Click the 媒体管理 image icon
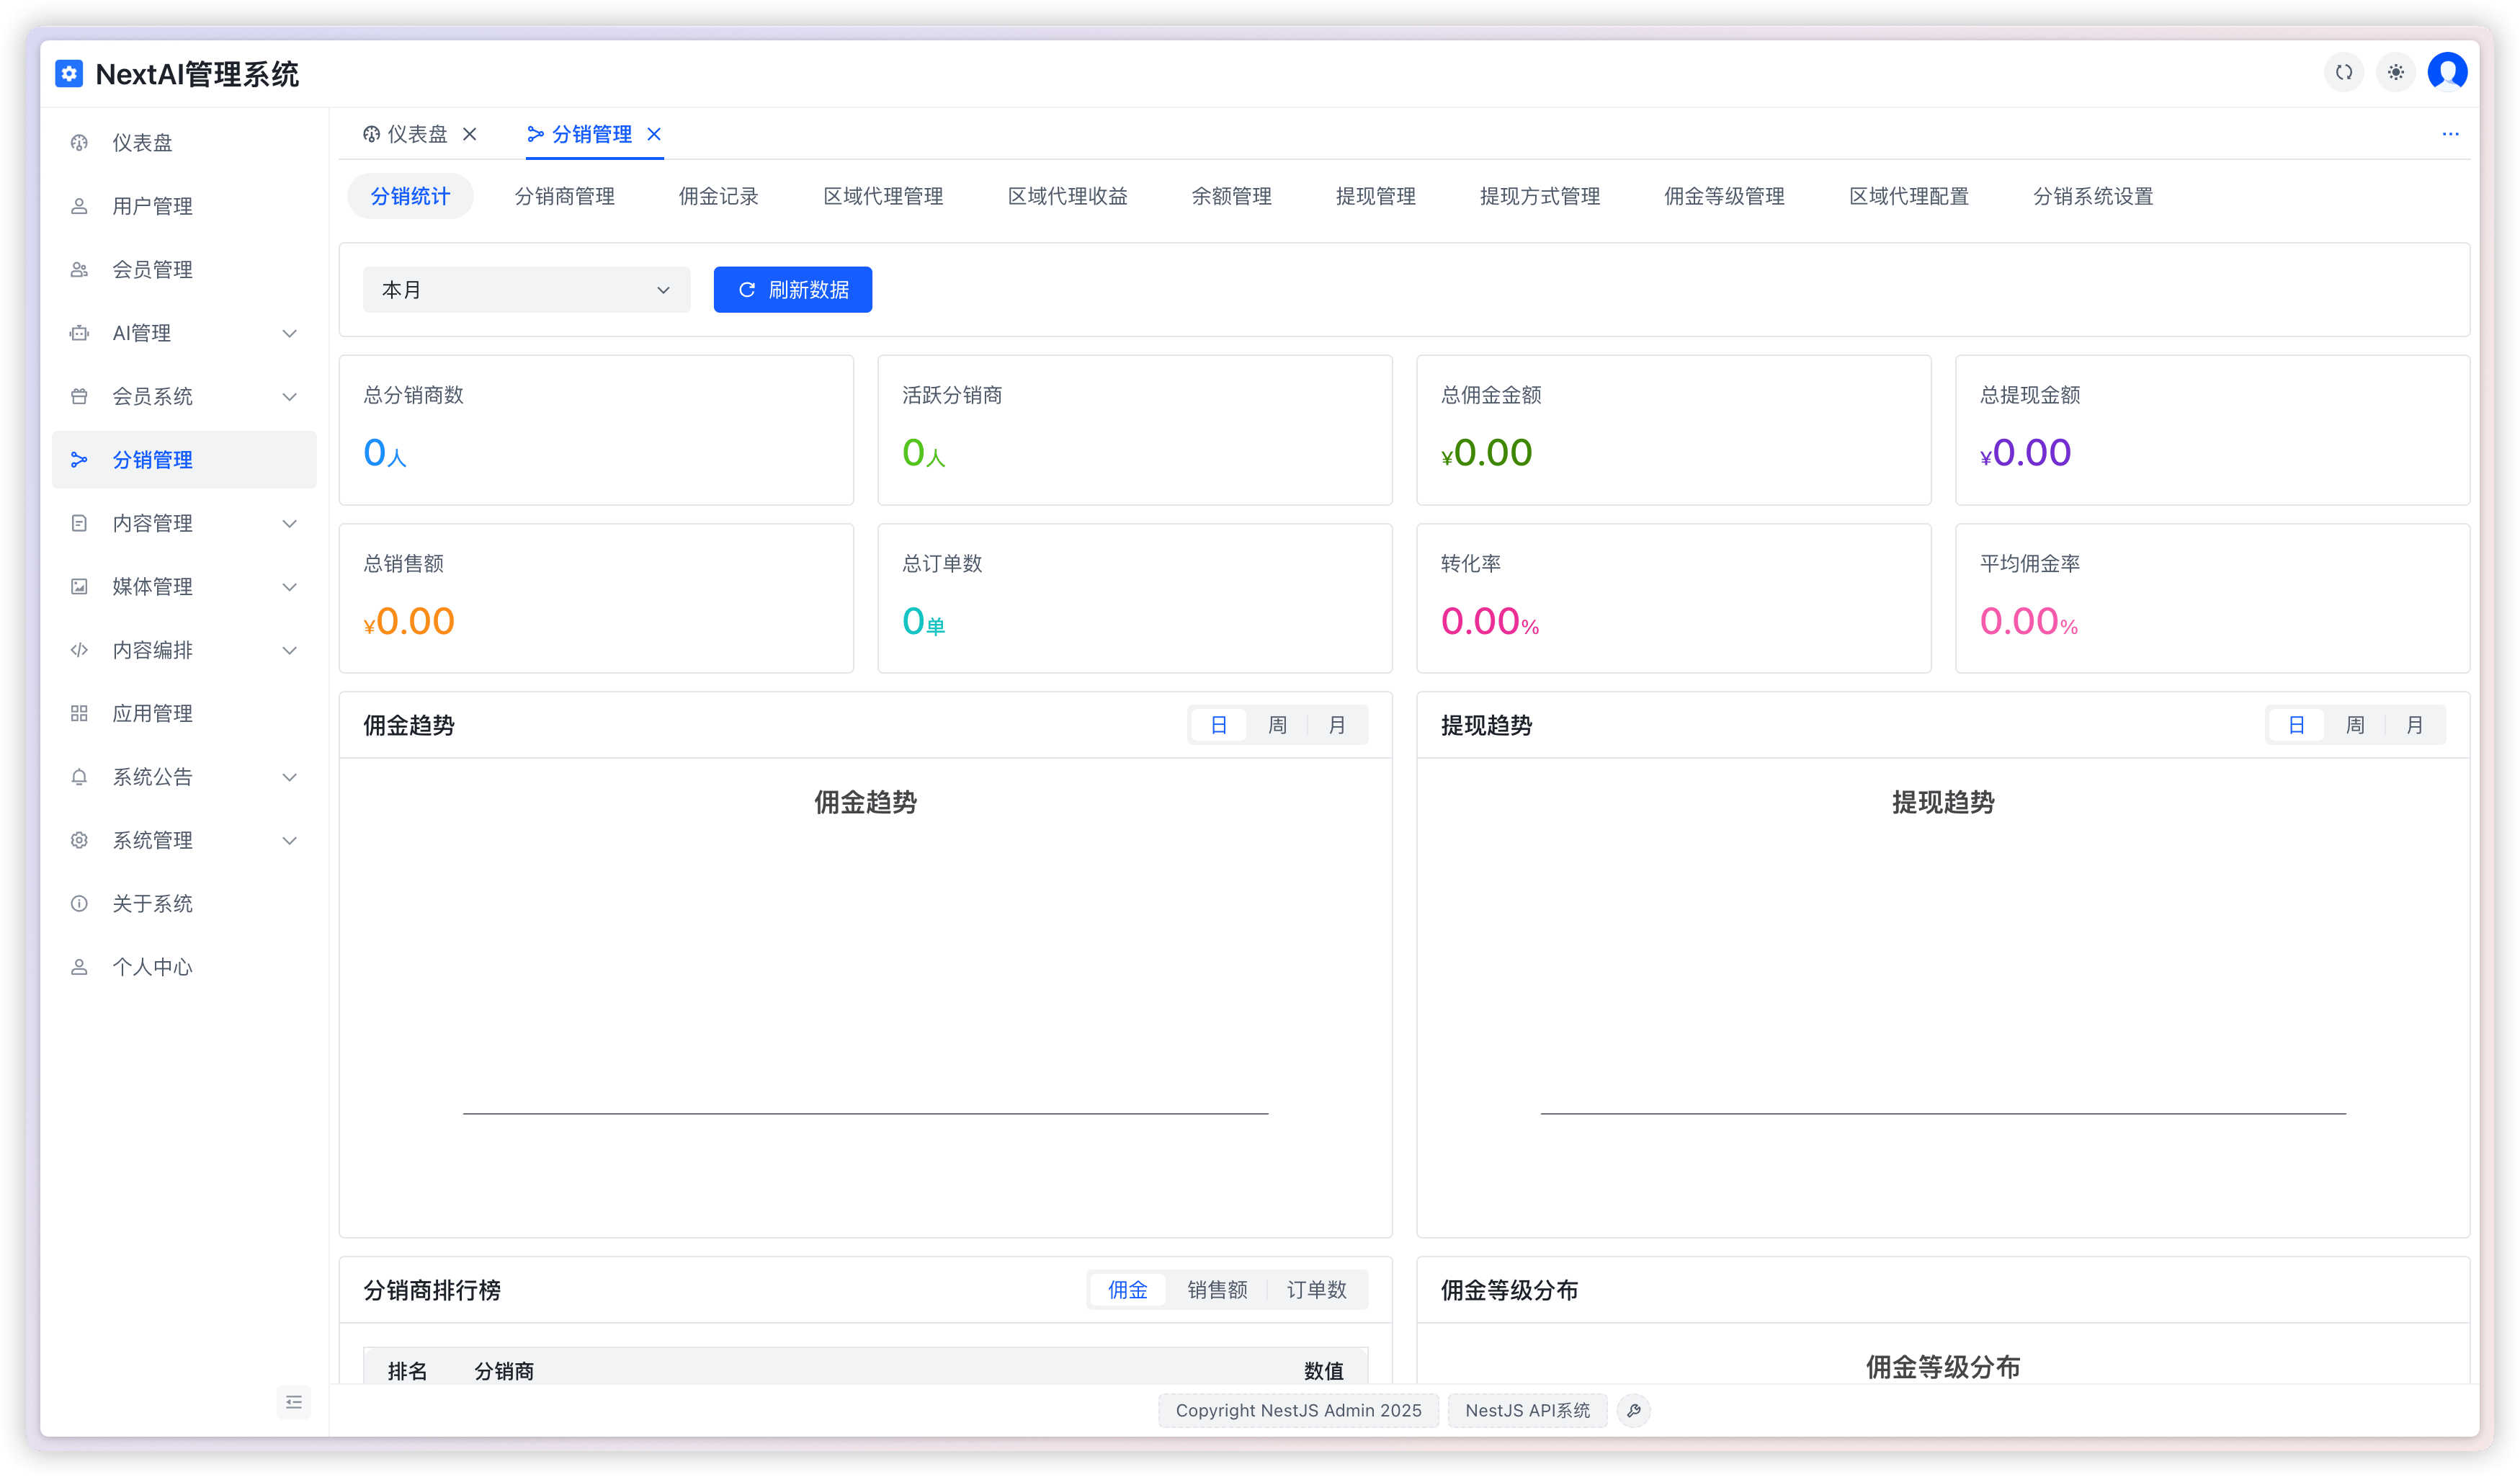The image size is (2520, 1477). pos(79,587)
